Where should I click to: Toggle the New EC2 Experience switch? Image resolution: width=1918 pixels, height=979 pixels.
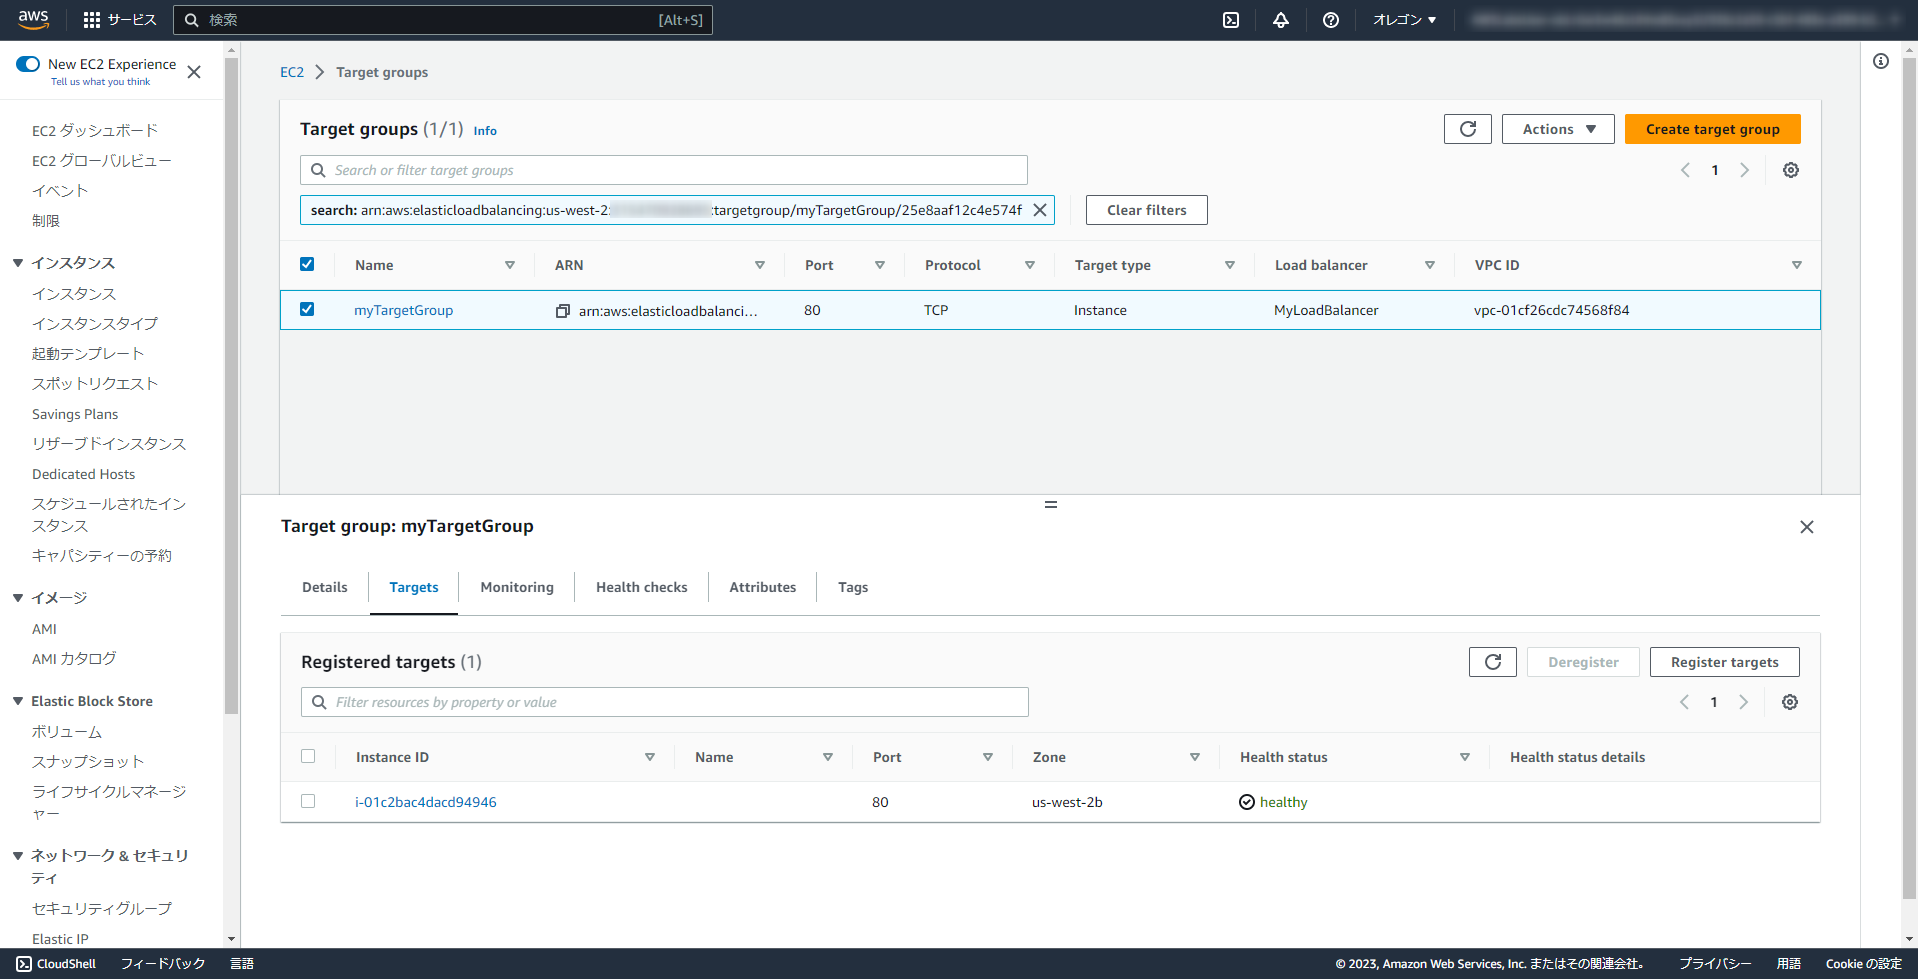pyautogui.click(x=28, y=63)
